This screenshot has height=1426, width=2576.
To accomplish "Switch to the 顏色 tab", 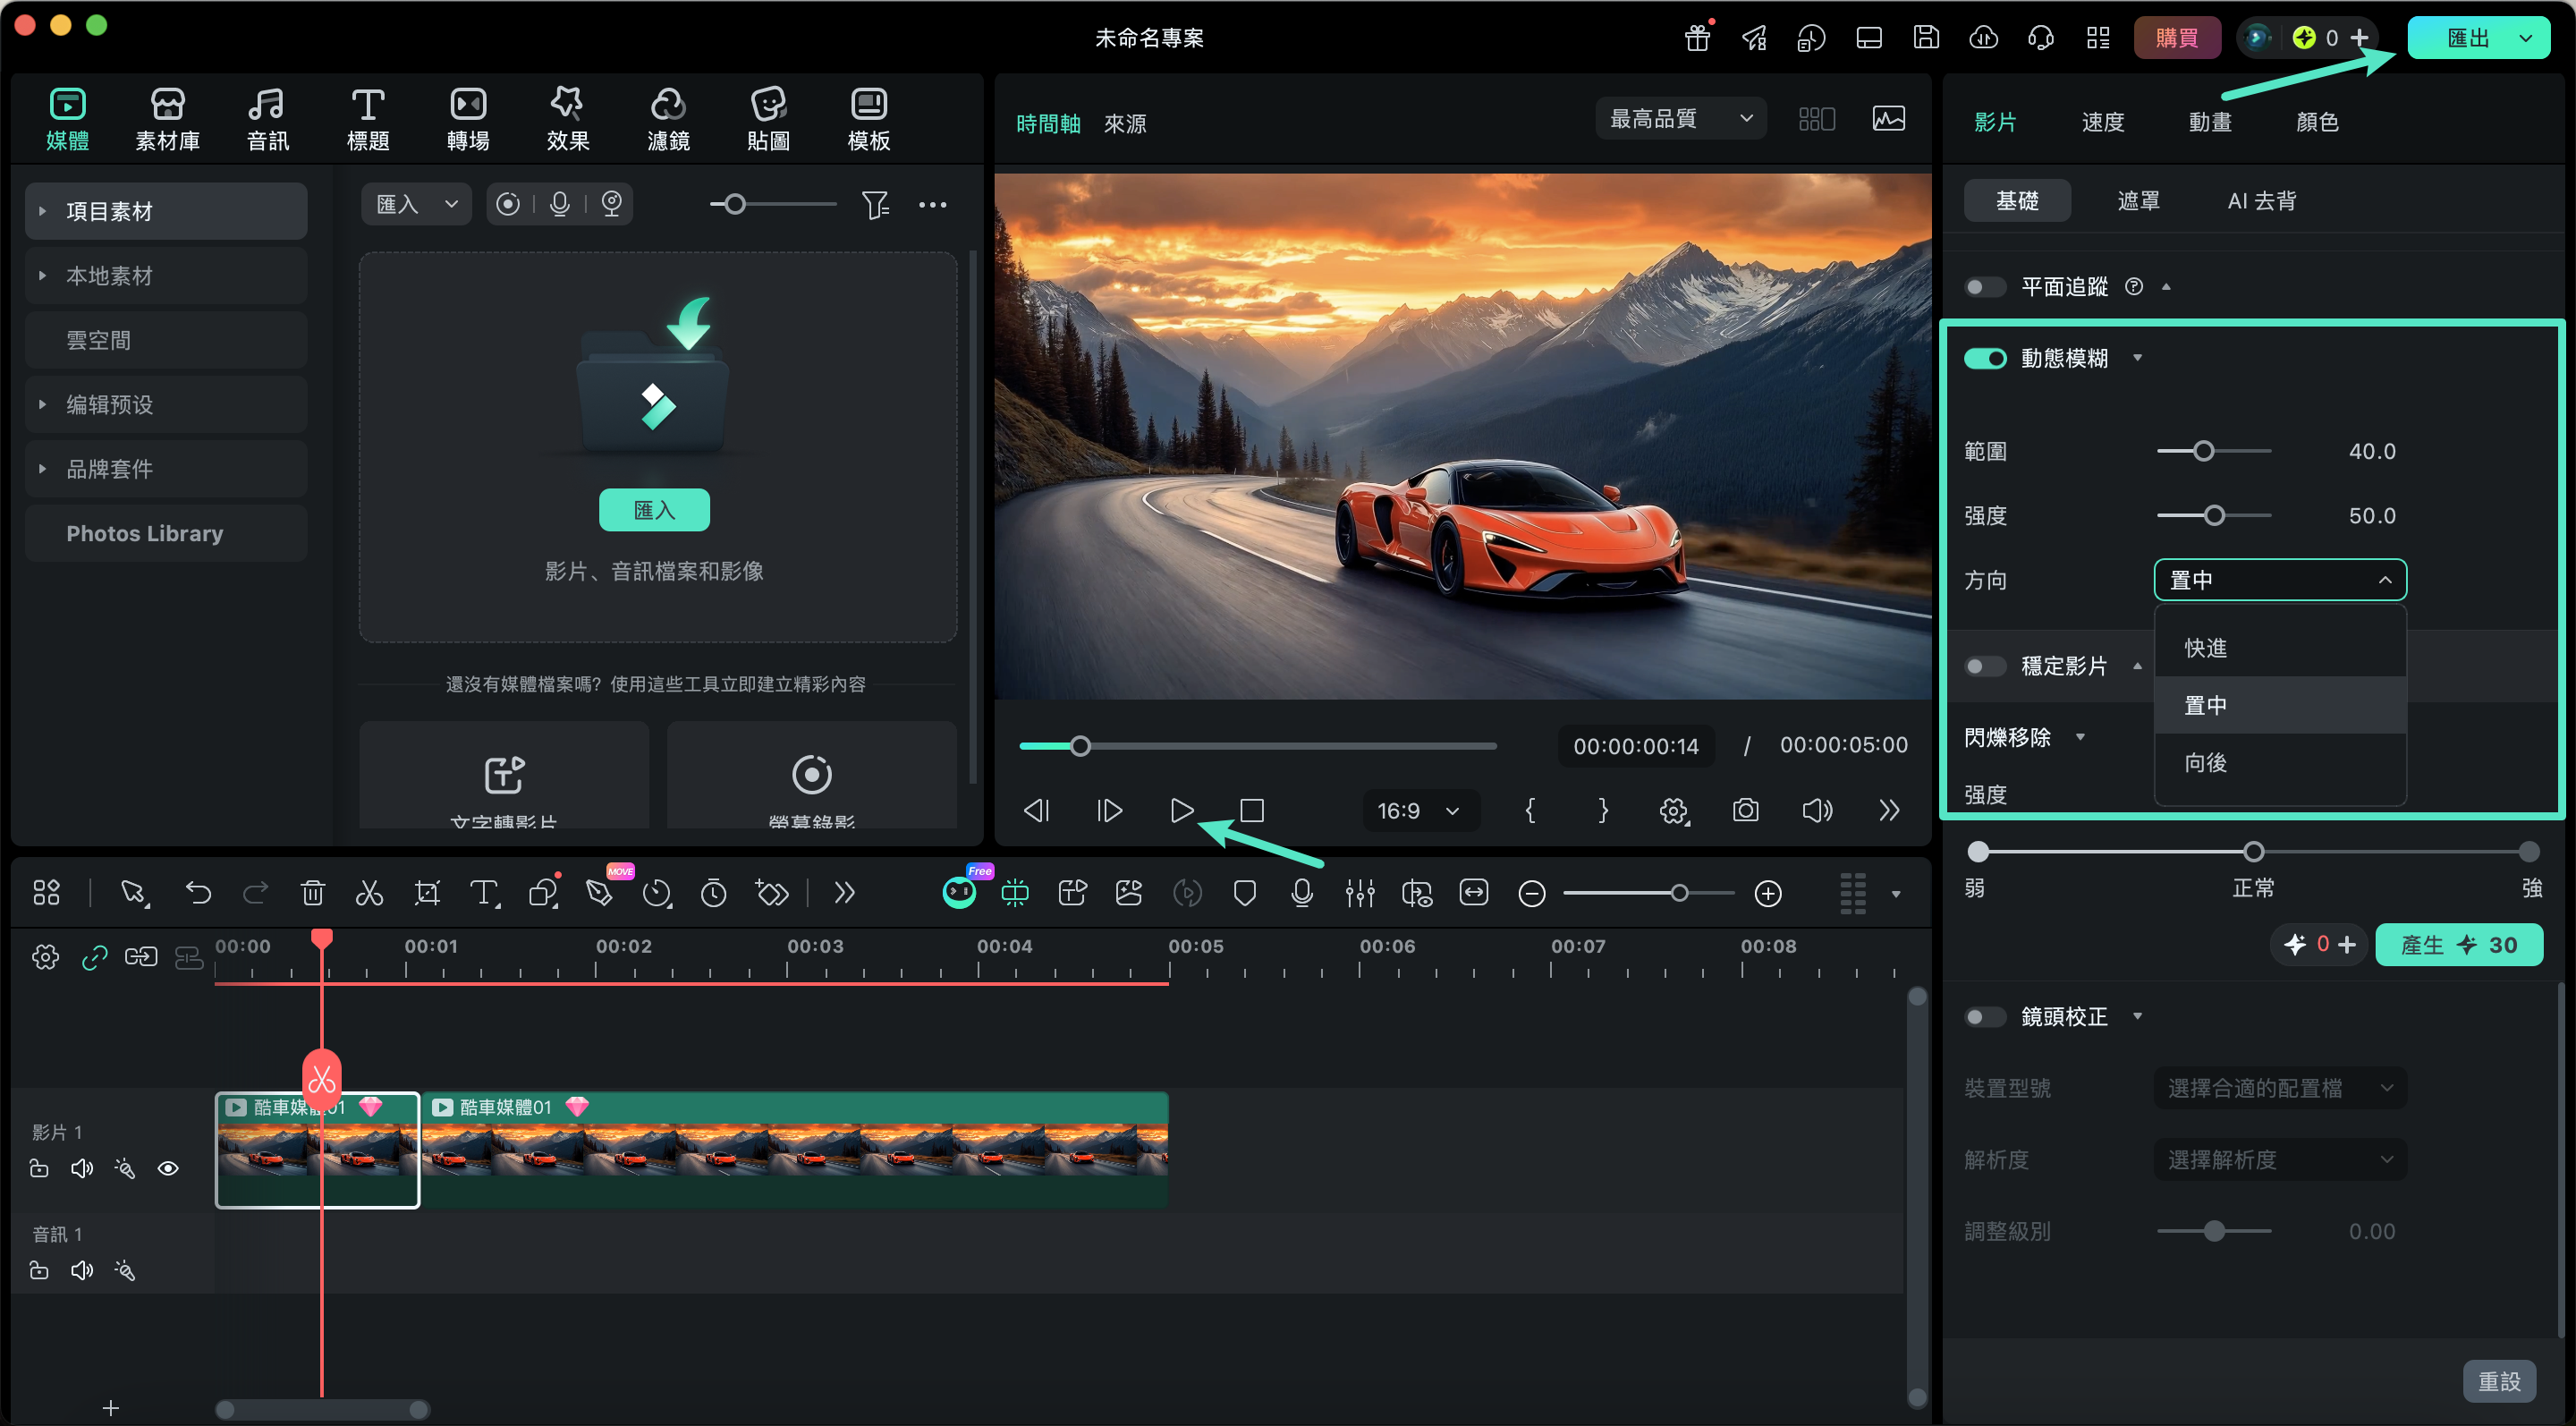I will pyautogui.click(x=2316, y=122).
